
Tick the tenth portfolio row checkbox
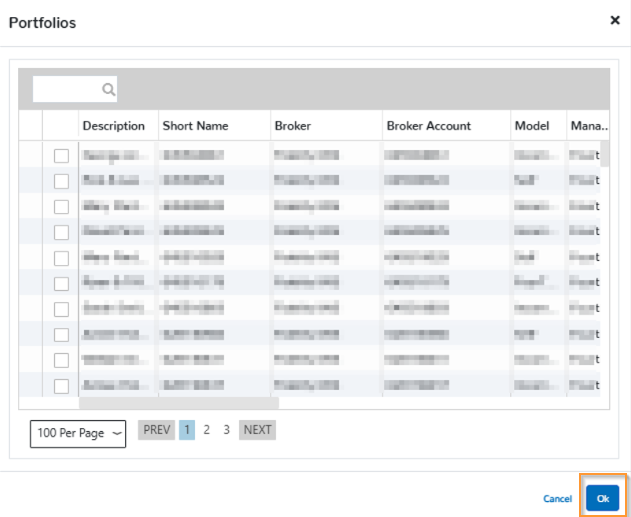(x=61, y=386)
